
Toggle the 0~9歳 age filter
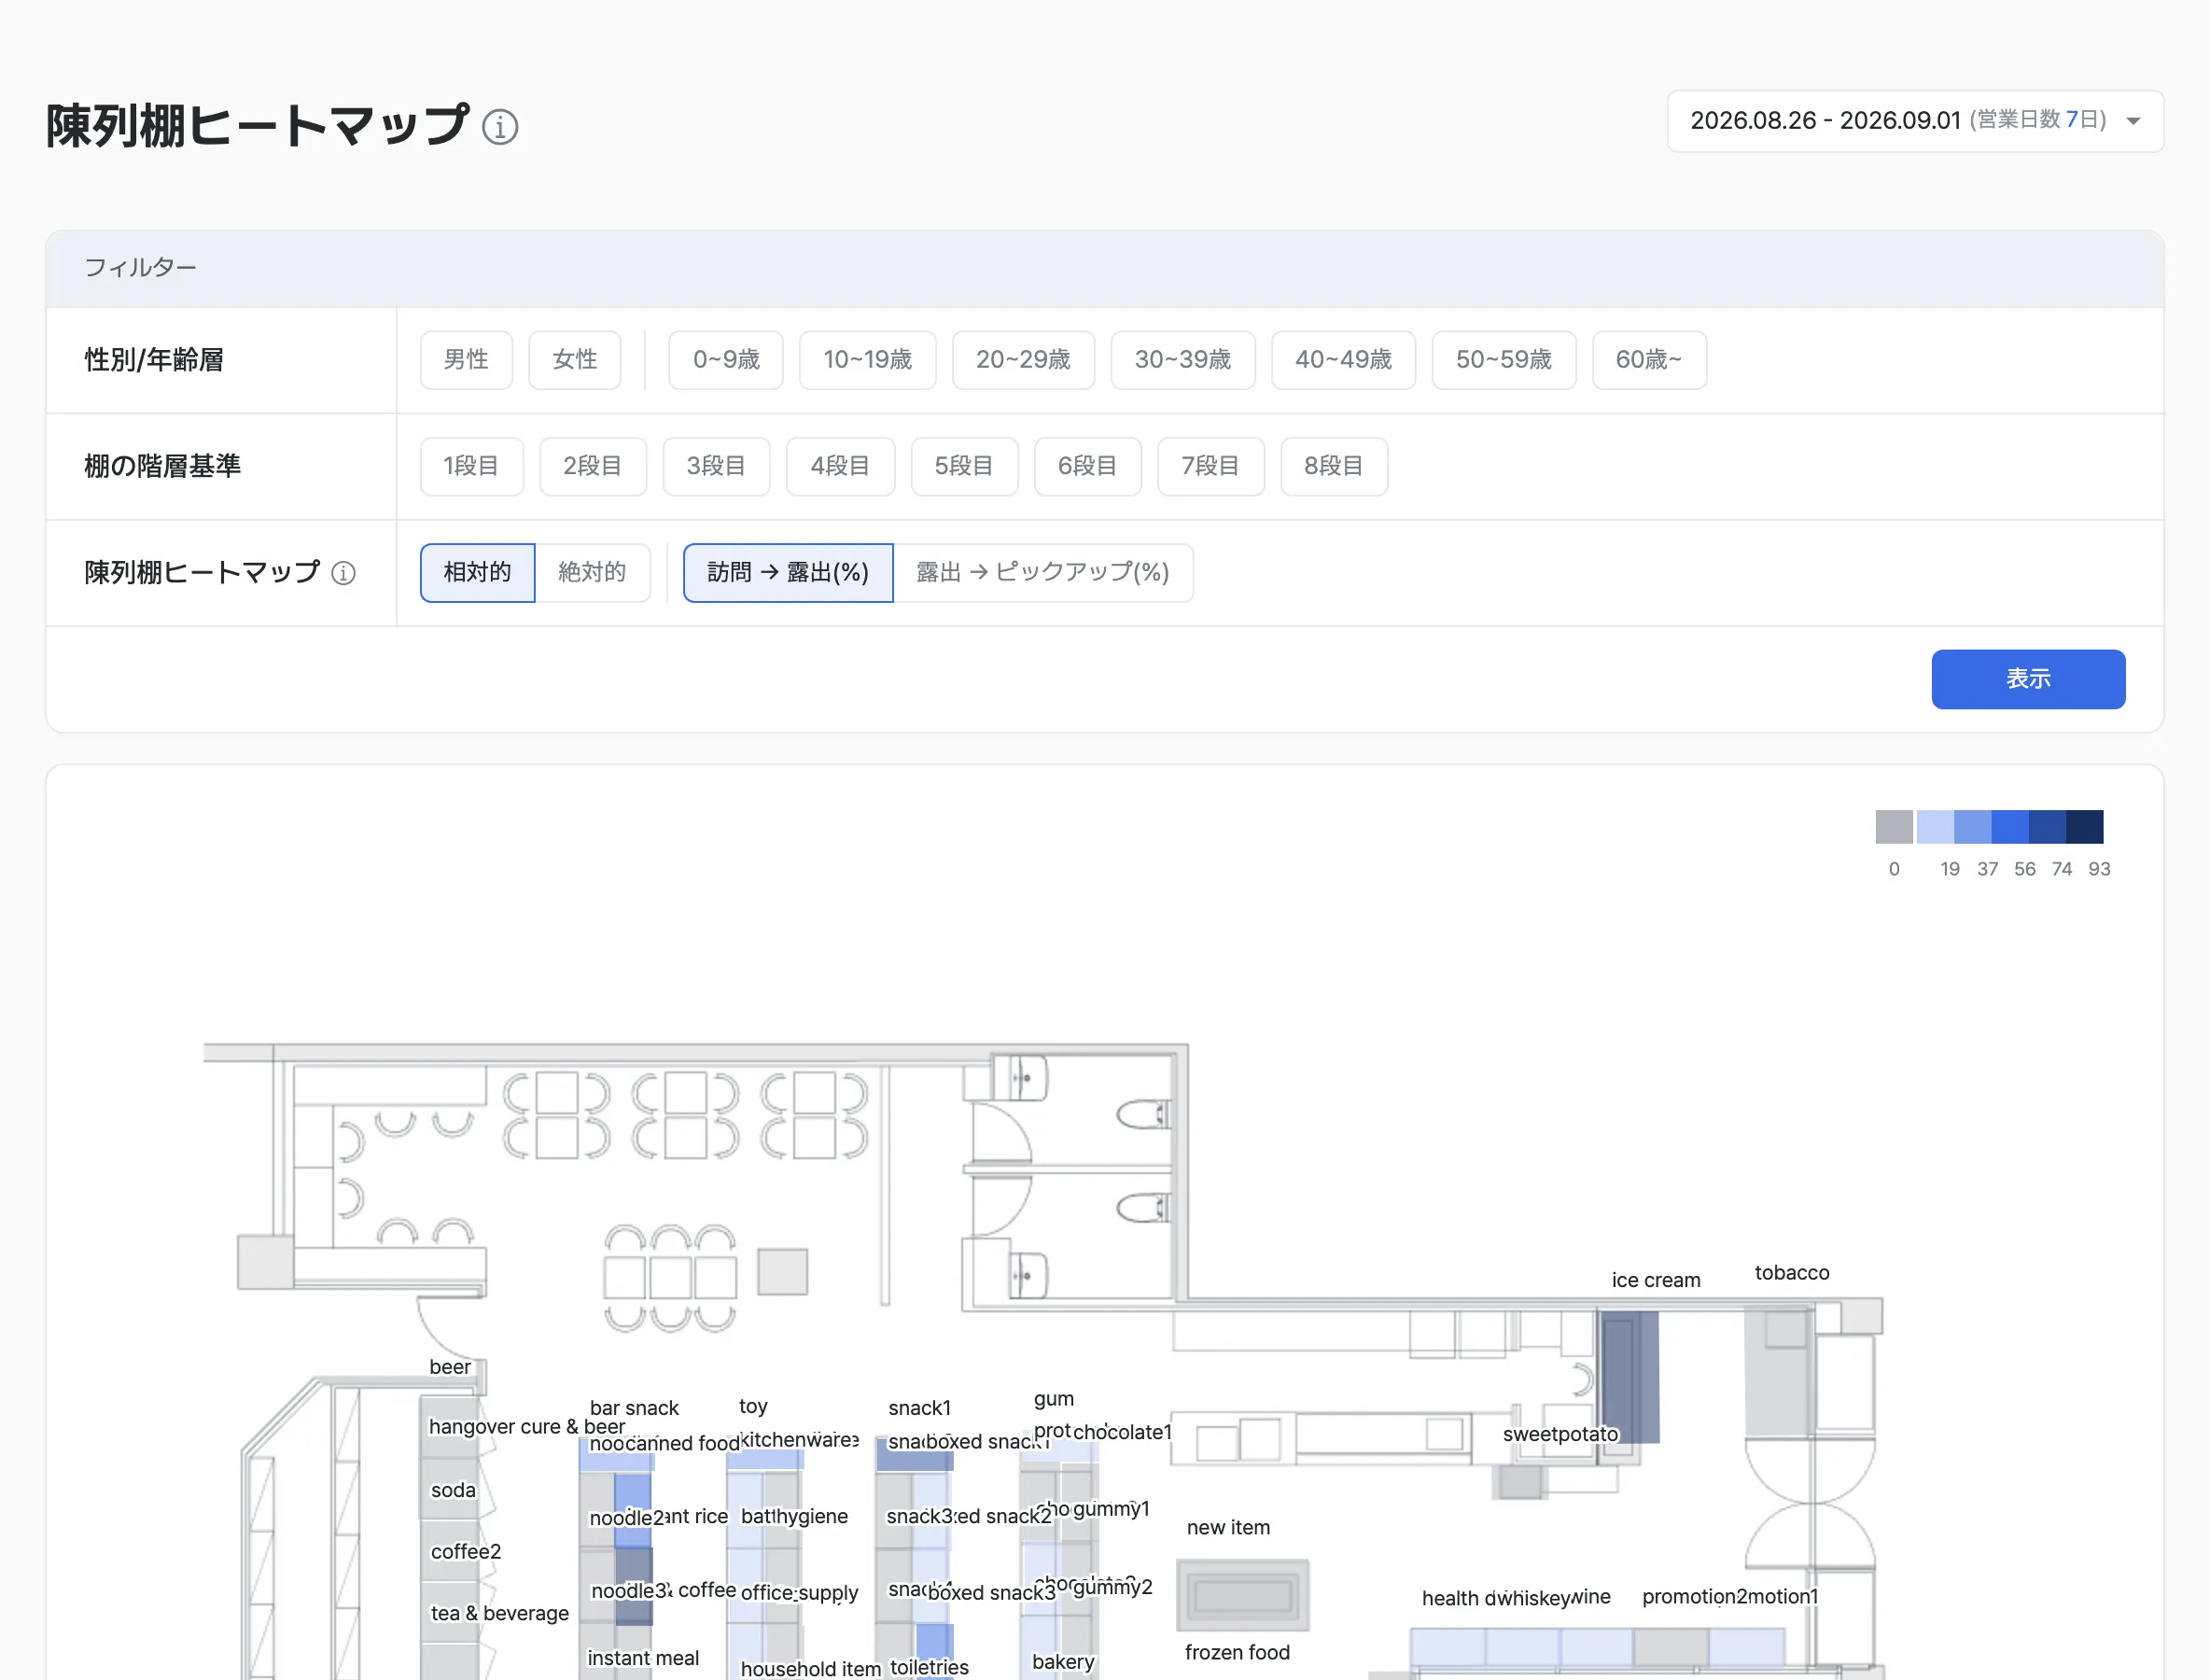point(726,359)
